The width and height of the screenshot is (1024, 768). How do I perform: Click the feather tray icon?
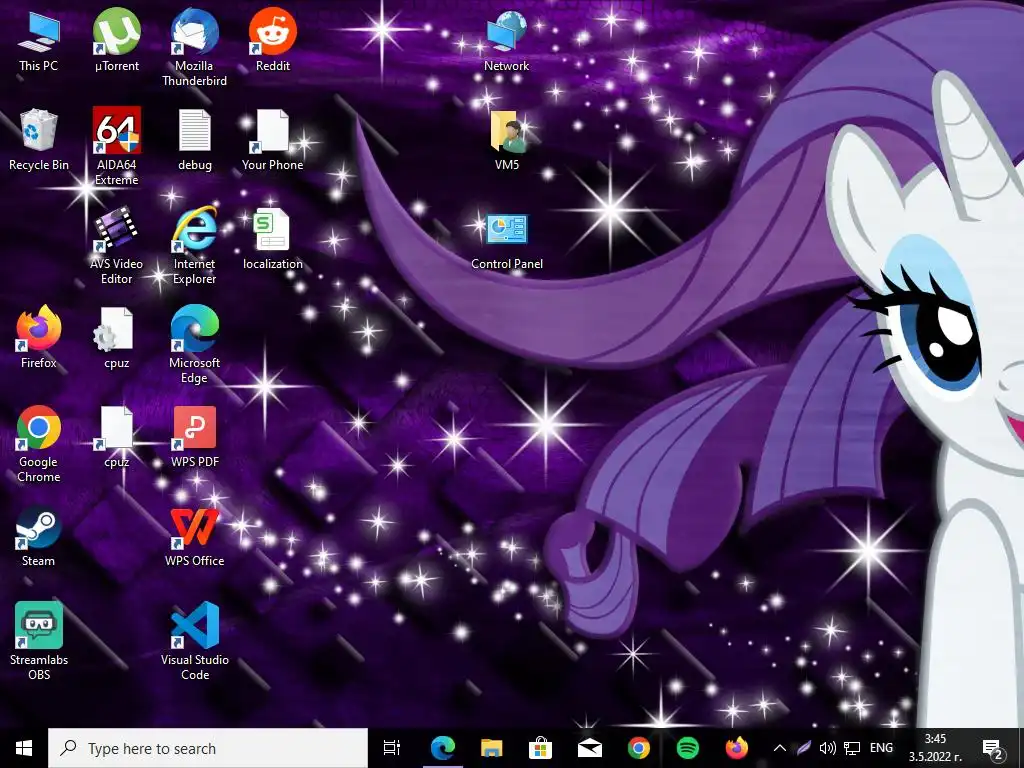tap(804, 748)
